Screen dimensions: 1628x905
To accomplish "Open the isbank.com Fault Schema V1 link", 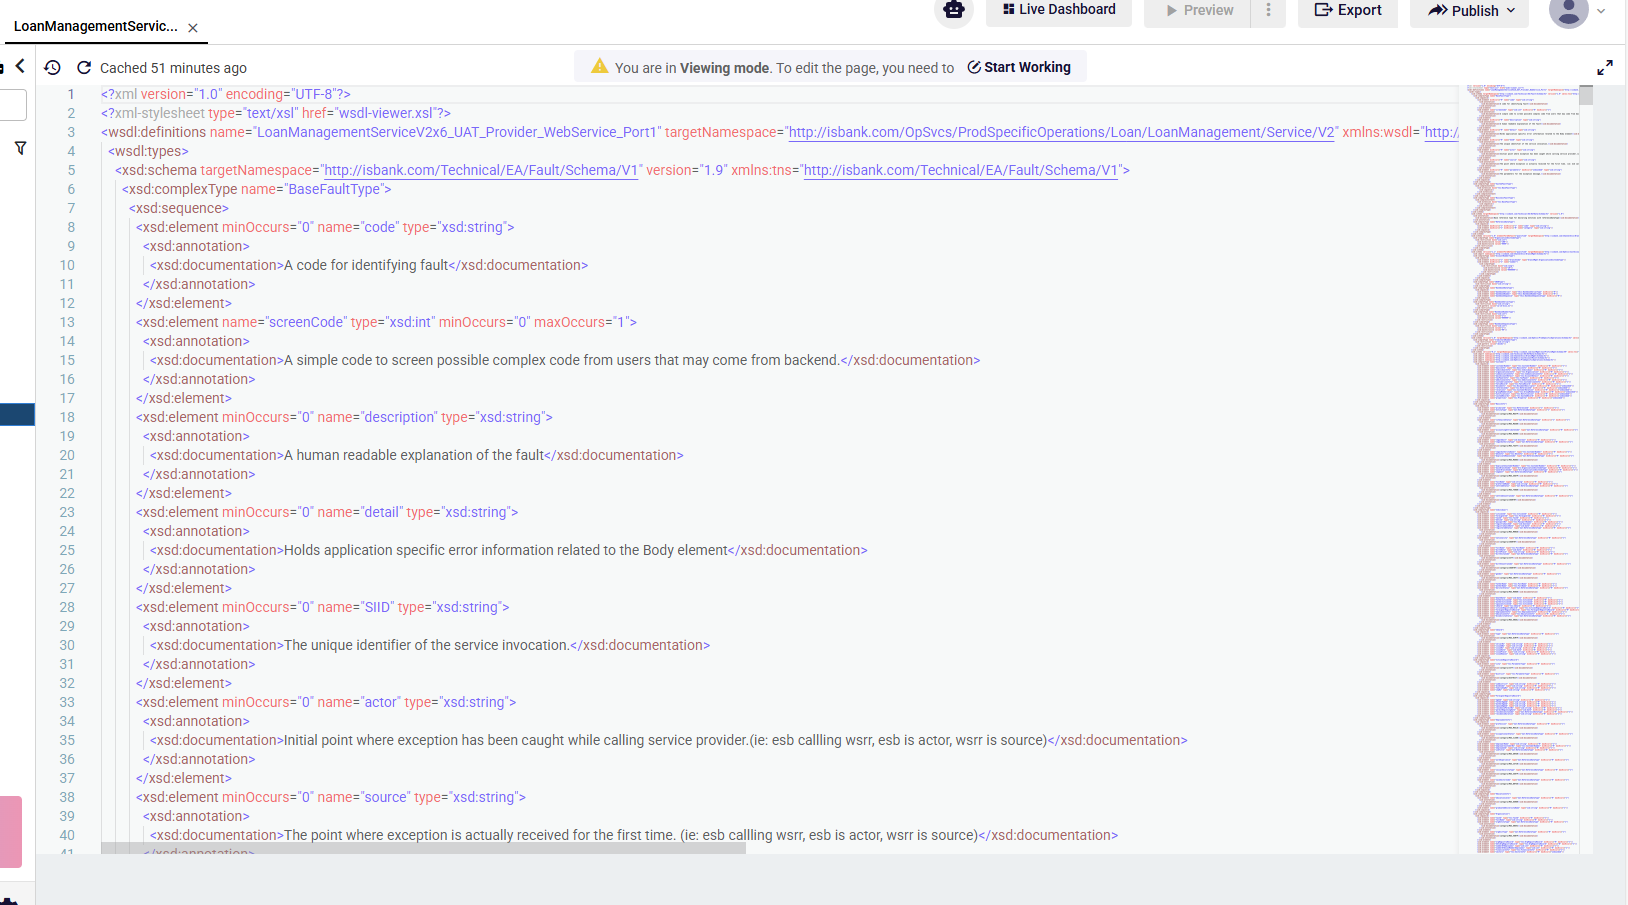I will pos(481,170).
